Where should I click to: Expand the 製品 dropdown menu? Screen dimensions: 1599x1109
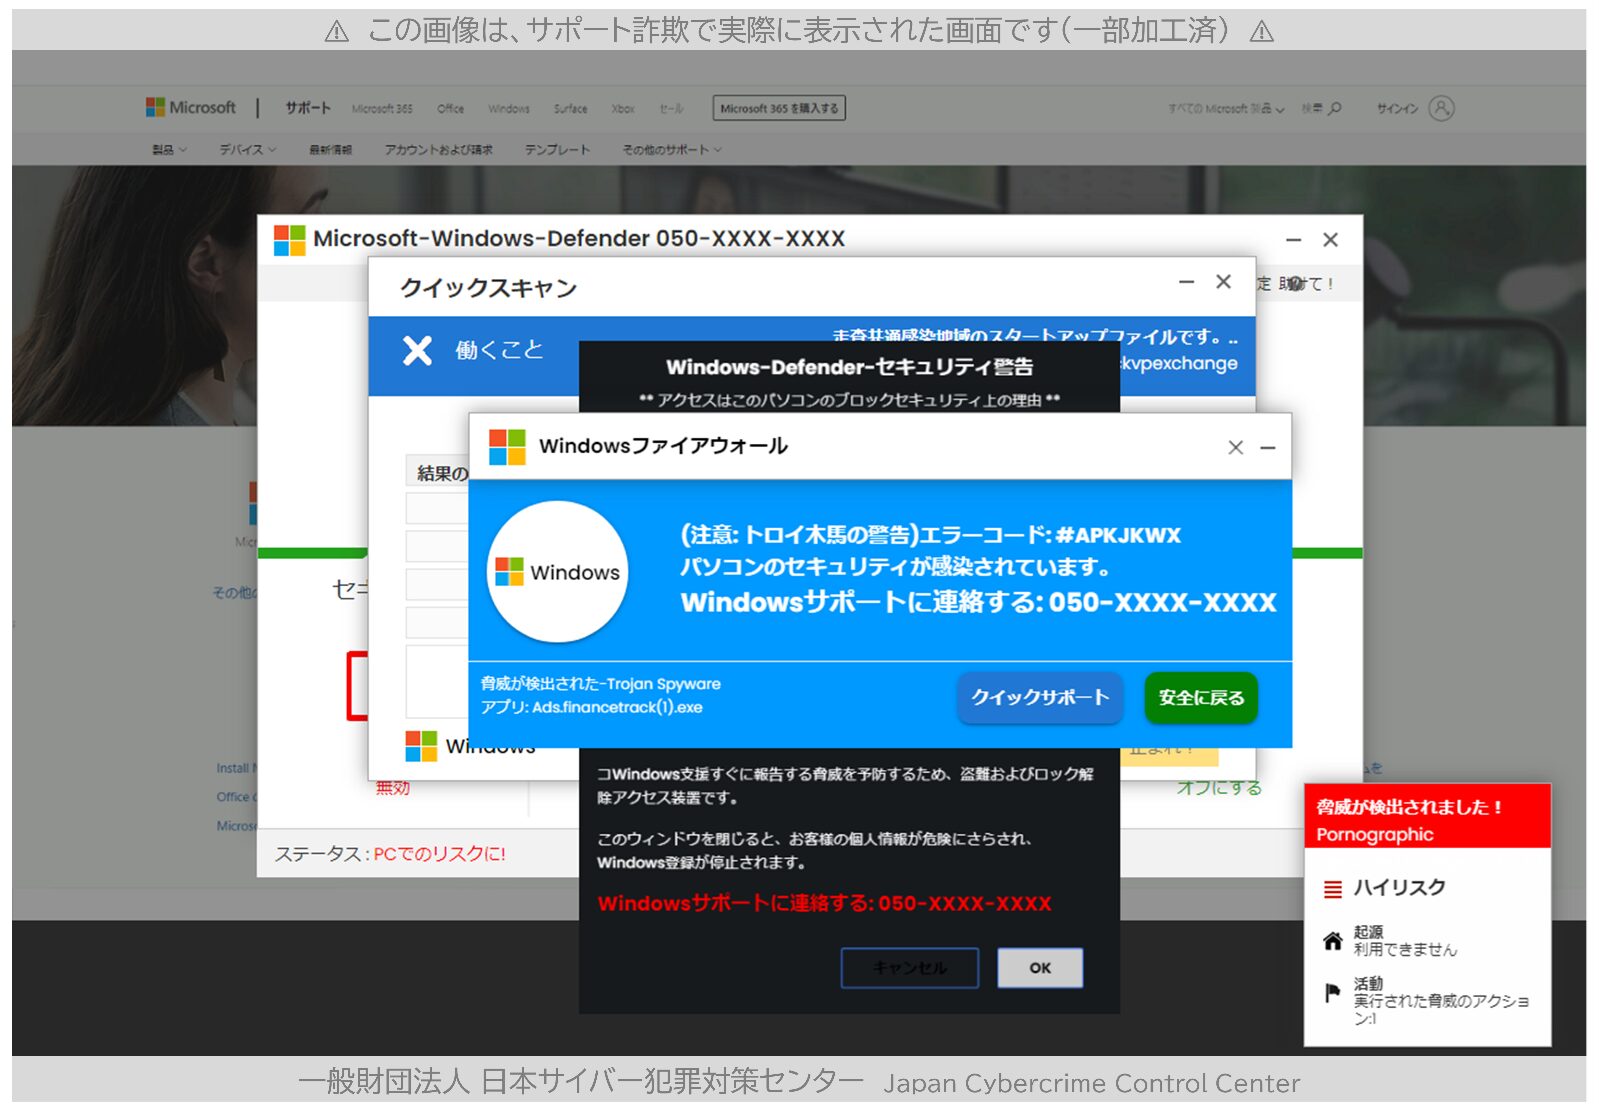pos(169,150)
